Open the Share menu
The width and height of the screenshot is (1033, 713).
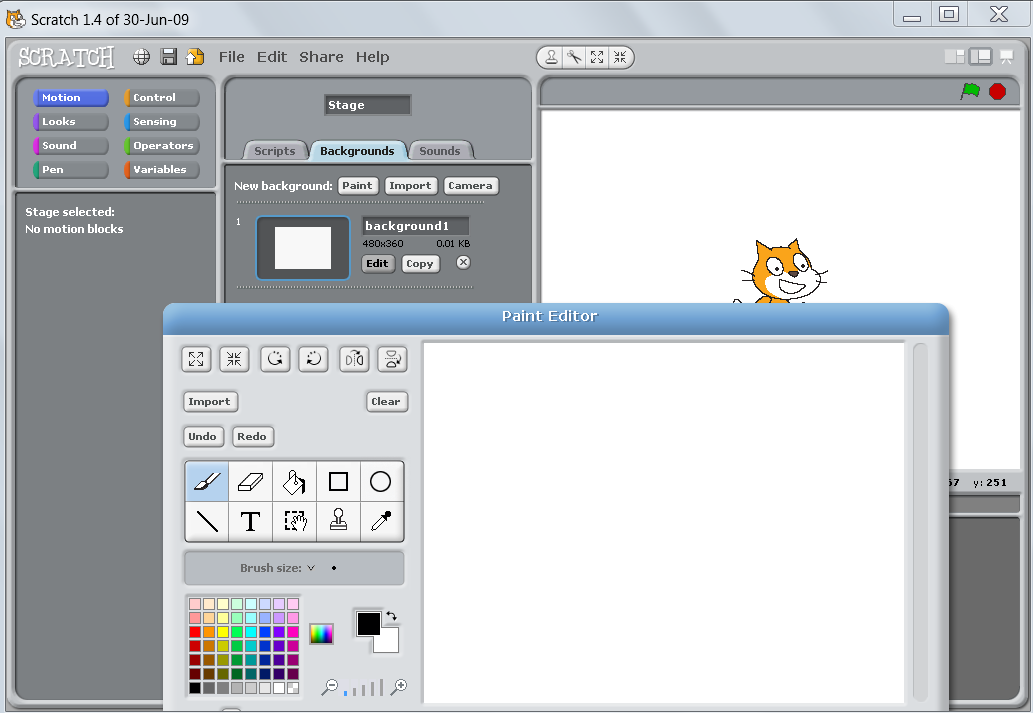tap(321, 57)
